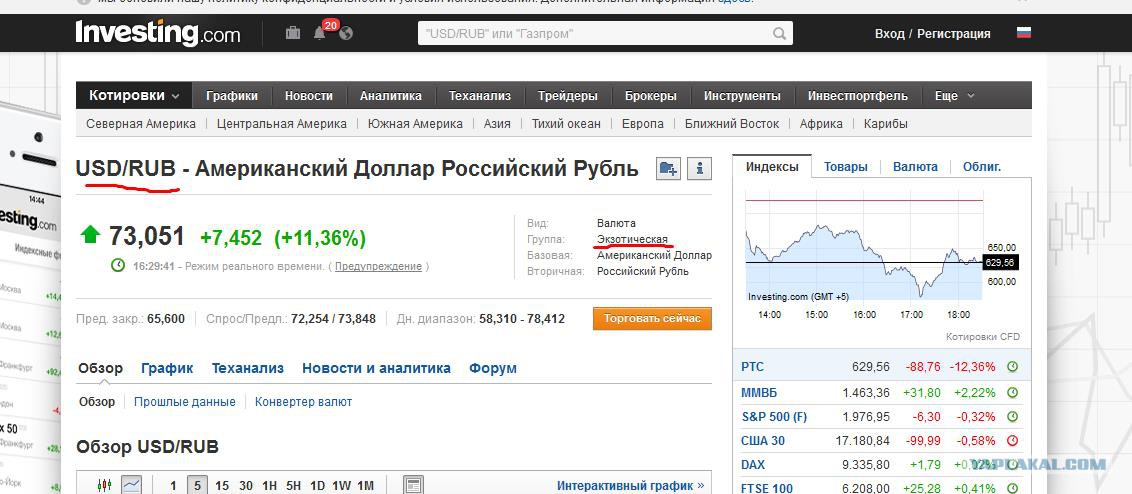
Task: Click the search magnifier icon
Action: (x=780, y=33)
